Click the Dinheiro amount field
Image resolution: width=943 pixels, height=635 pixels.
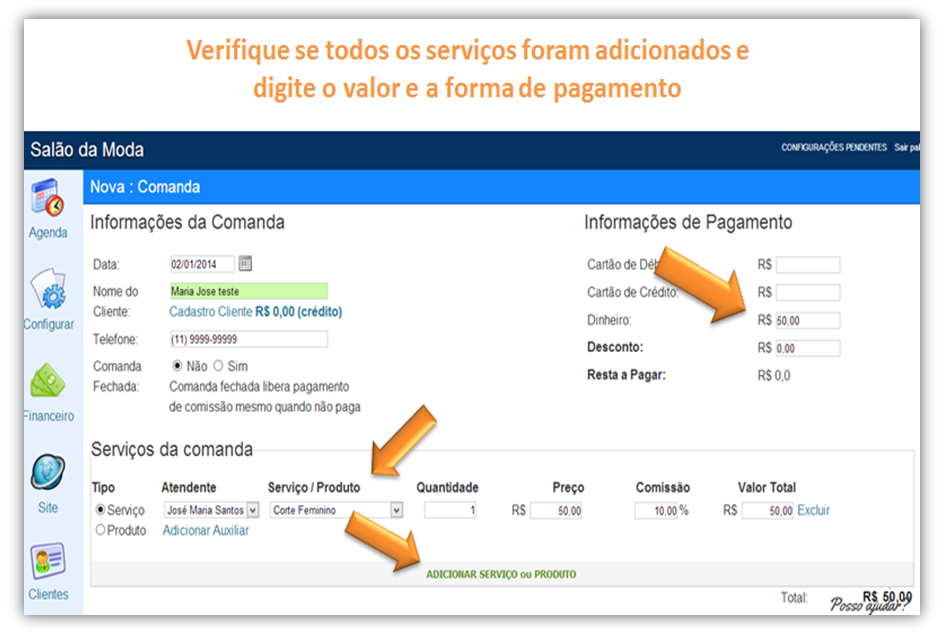[807, 321]
